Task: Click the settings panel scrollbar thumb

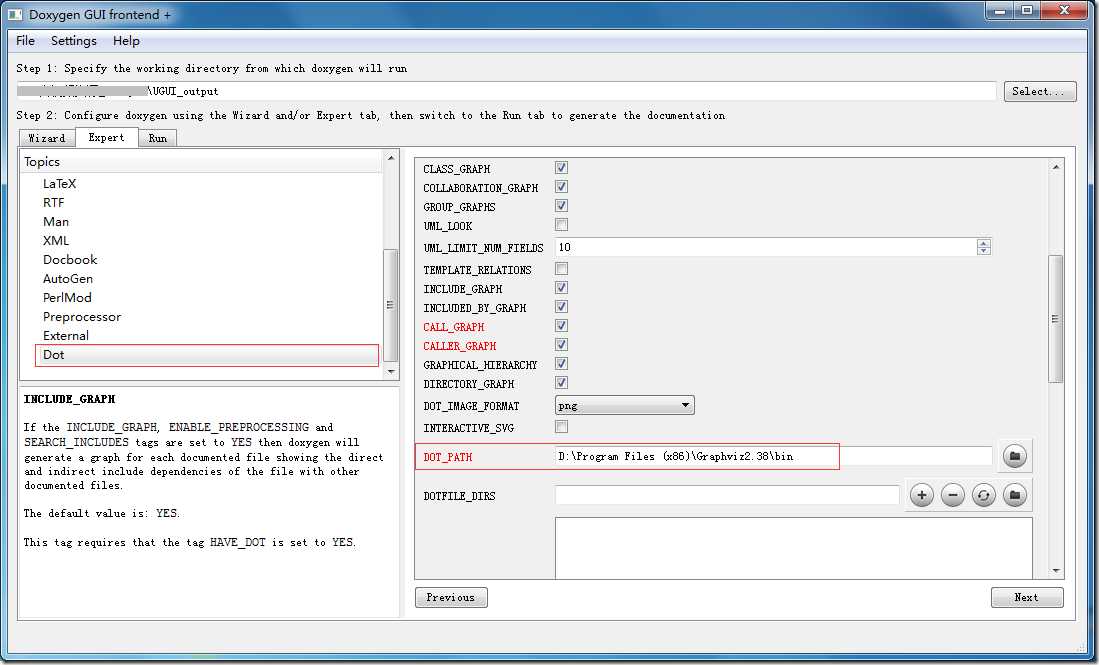Action: [x=1056, y=319]
